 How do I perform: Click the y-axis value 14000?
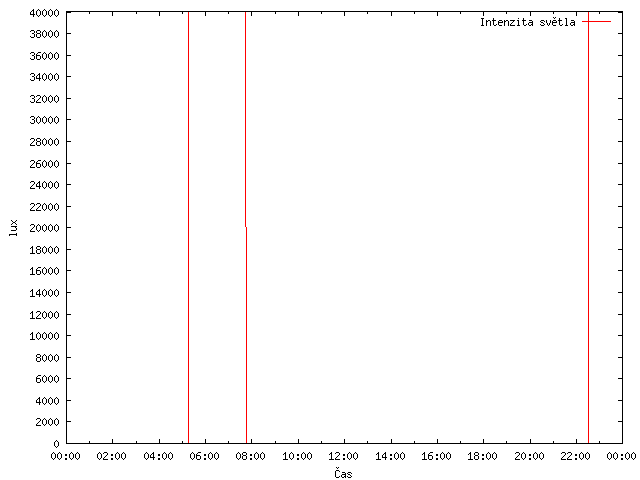(x=44, y=293)
